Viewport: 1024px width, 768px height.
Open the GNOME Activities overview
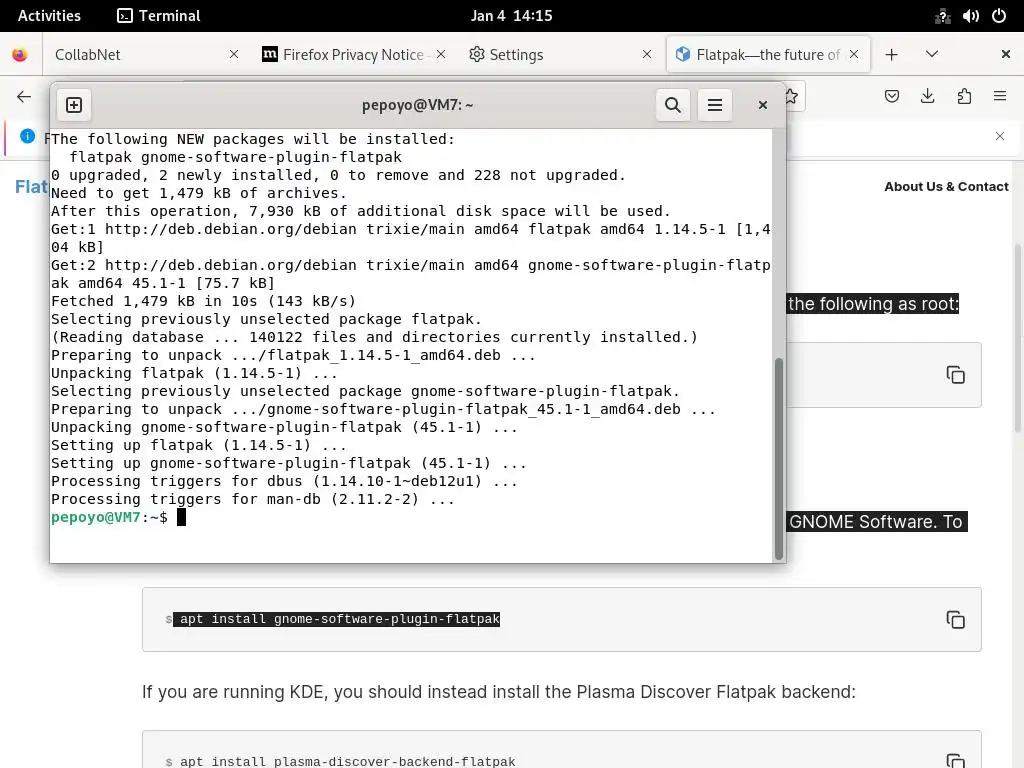(49, 16)
